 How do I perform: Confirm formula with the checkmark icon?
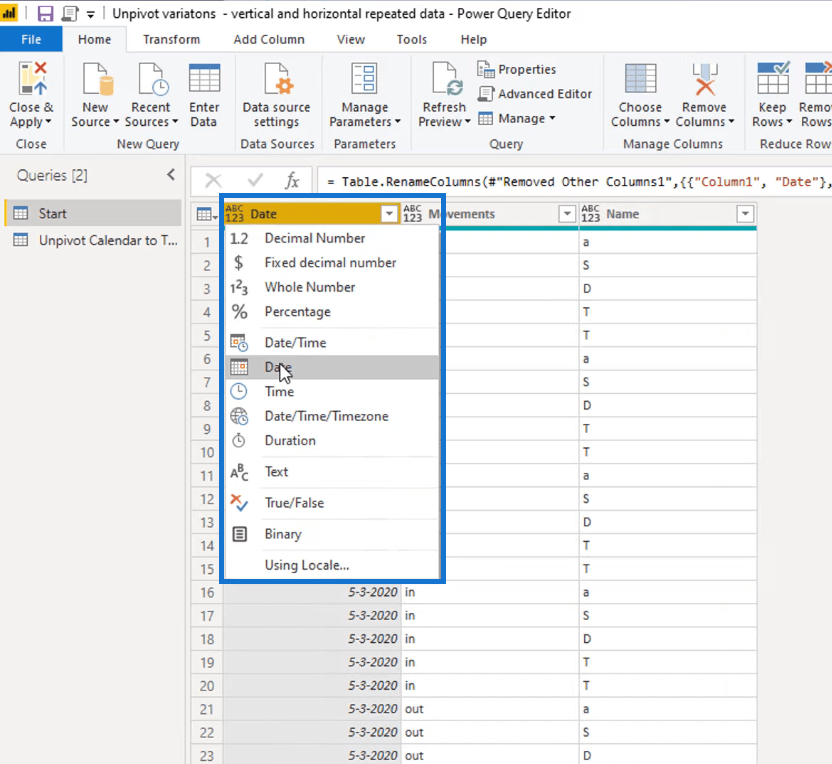(255, 181)
